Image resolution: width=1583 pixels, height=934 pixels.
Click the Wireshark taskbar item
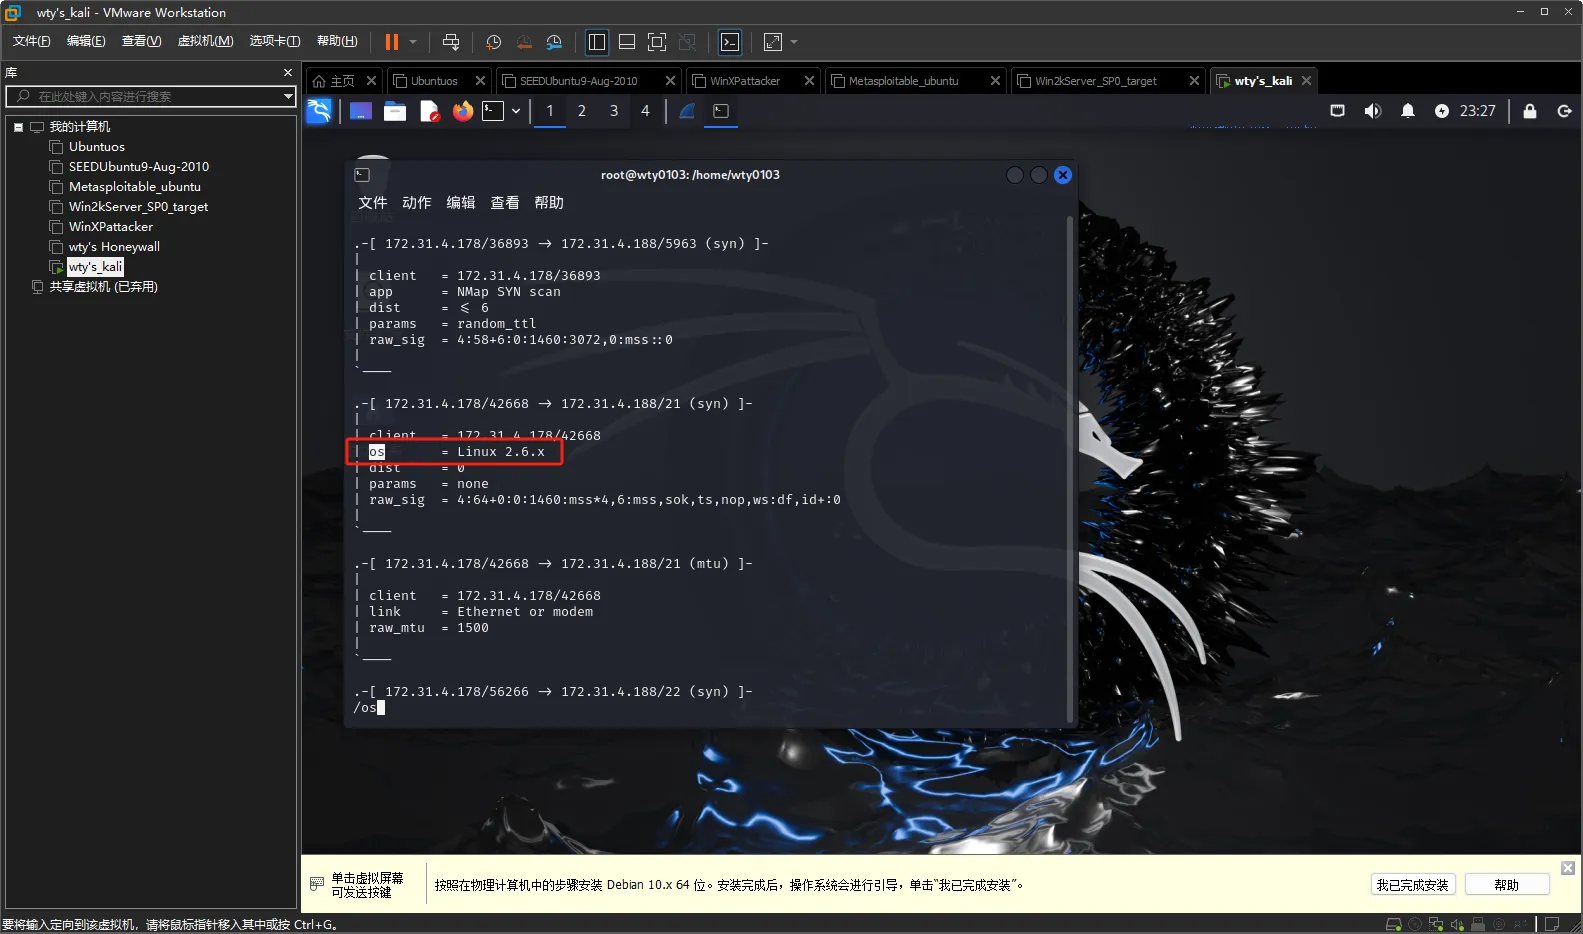[687, 111]
